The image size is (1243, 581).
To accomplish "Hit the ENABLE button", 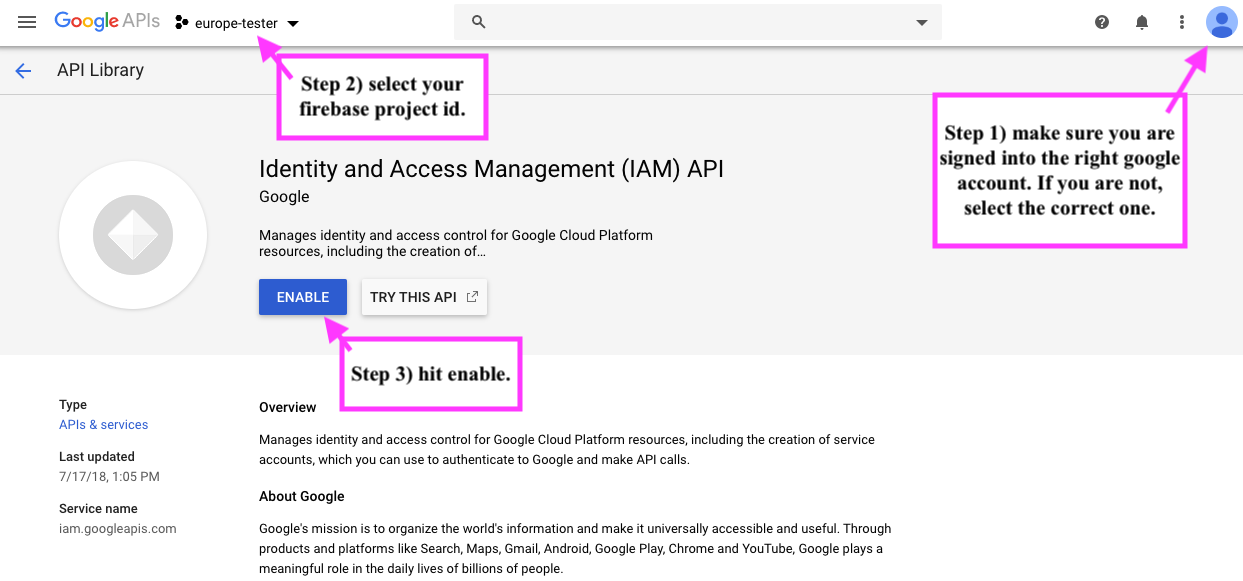I will click(303, 297).
